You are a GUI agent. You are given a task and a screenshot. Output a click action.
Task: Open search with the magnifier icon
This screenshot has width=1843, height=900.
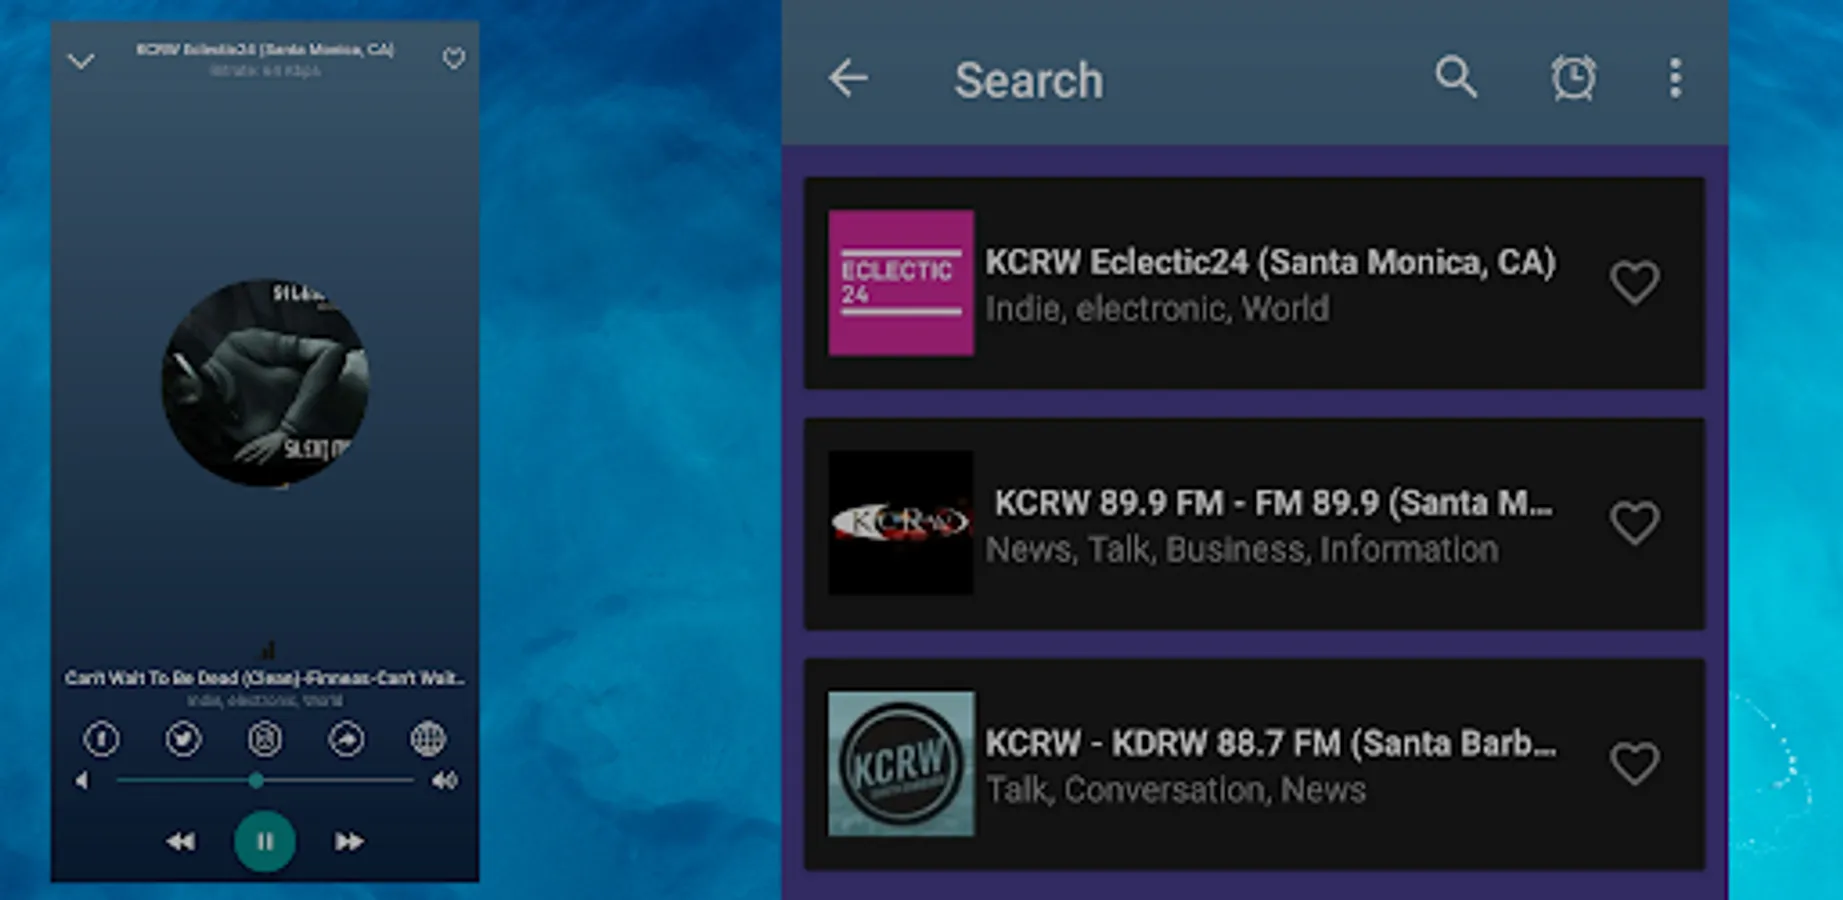point(1456,77)
